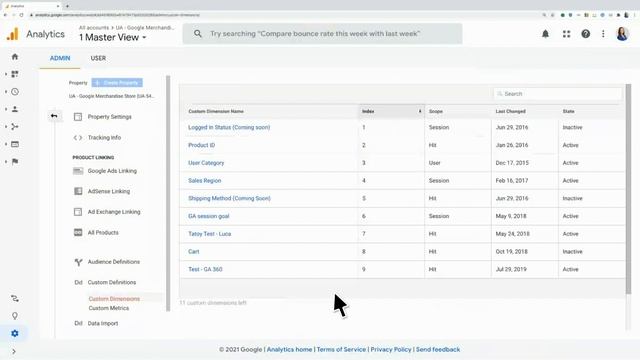This screenshot has width=640, height=360.
Task: Expand Acquisition section arrow in sidebar
Action: (x=6, y=127)
